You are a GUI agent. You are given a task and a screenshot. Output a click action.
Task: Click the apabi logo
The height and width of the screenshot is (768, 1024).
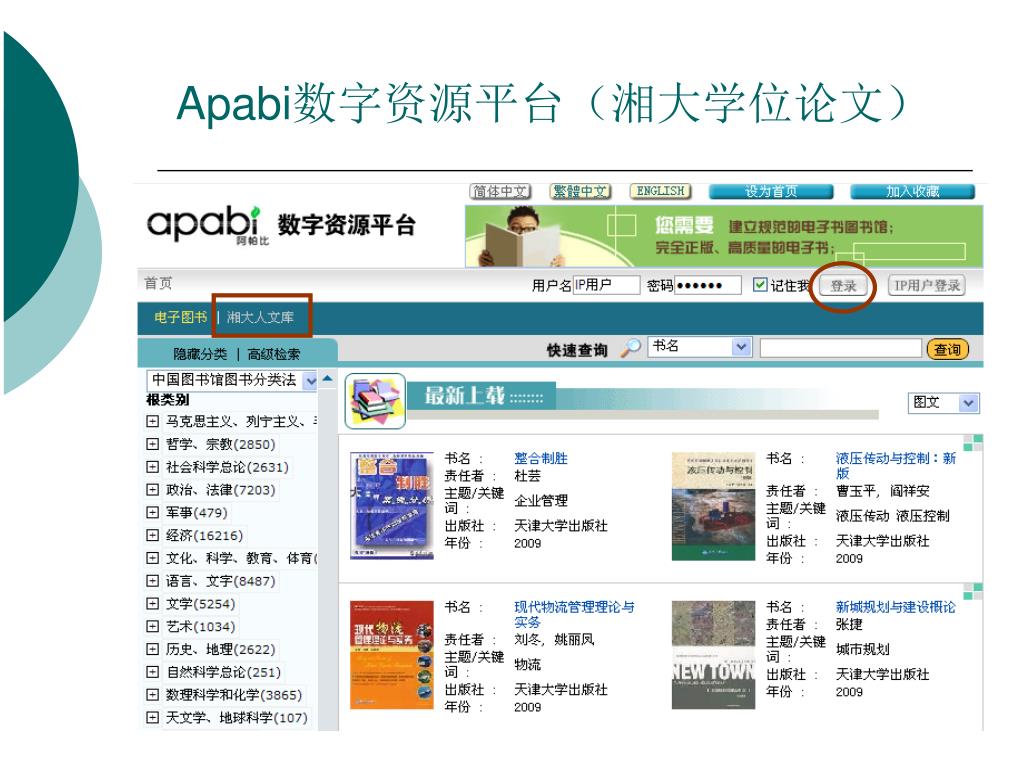click(208, 225)
